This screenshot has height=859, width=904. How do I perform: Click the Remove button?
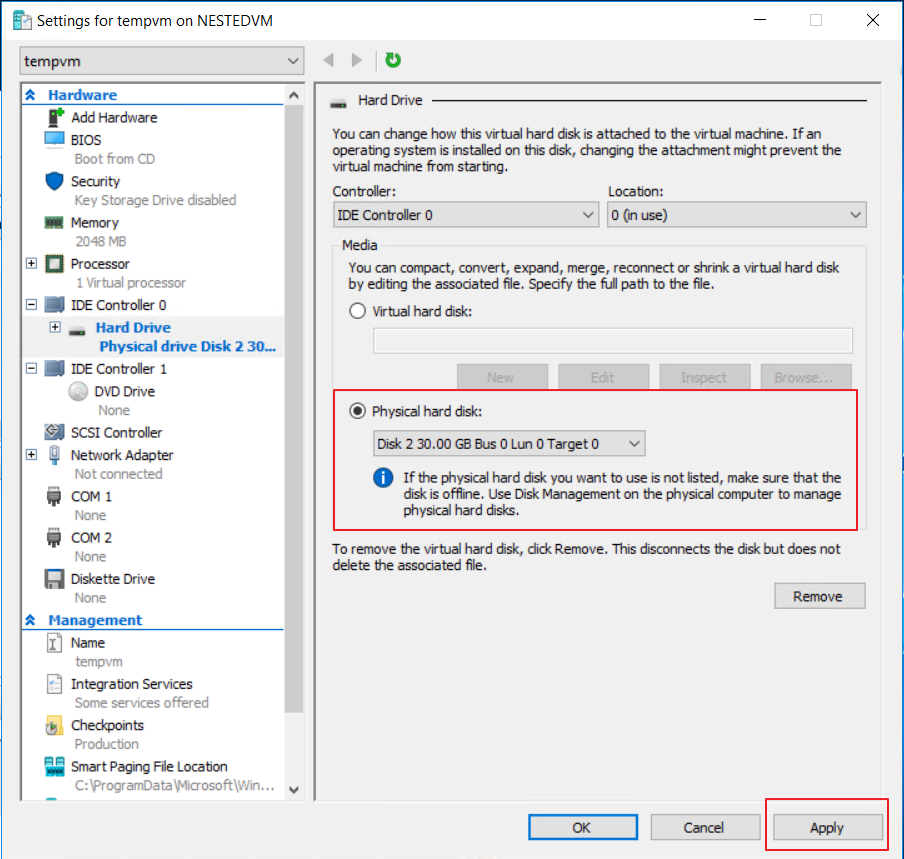click(x=818, y=596)
